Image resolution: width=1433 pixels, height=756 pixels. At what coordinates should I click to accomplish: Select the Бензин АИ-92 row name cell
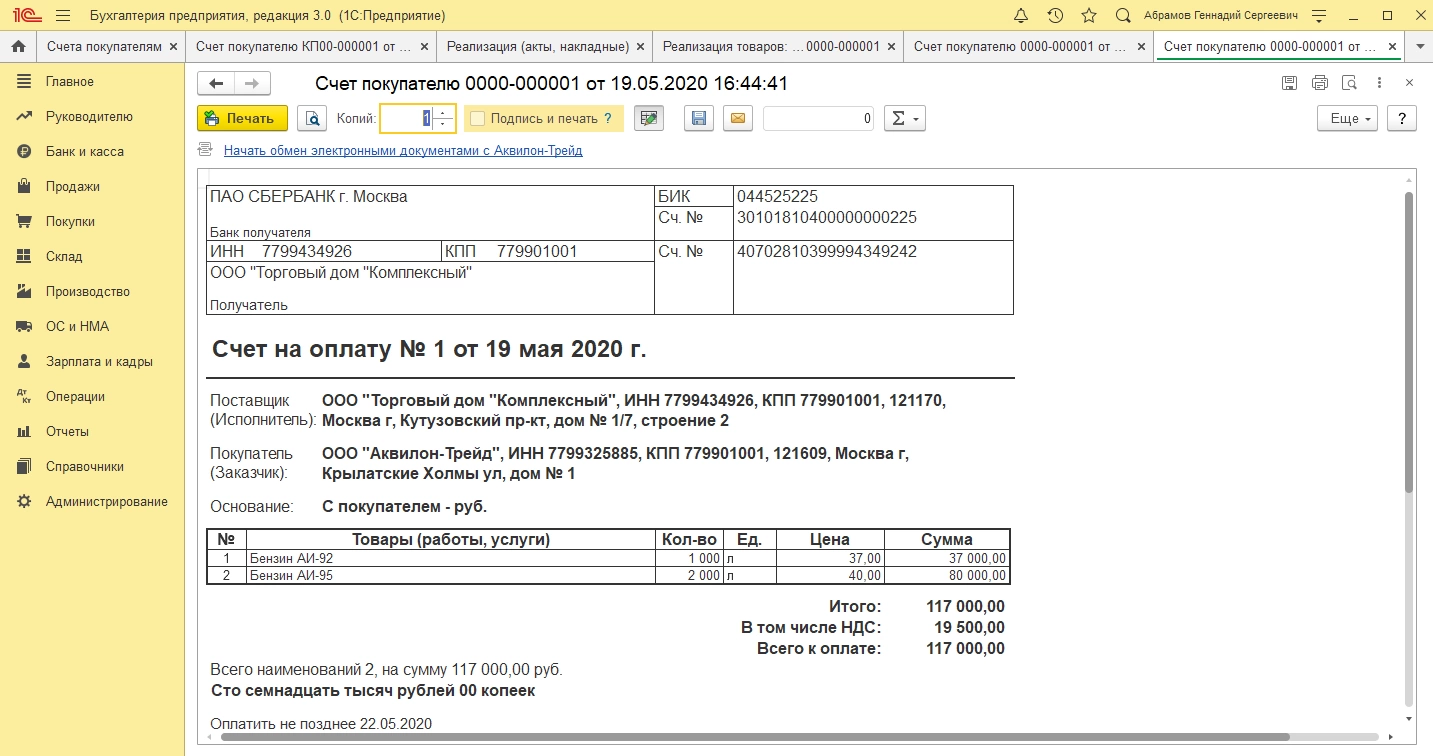(x=450, y=559)
